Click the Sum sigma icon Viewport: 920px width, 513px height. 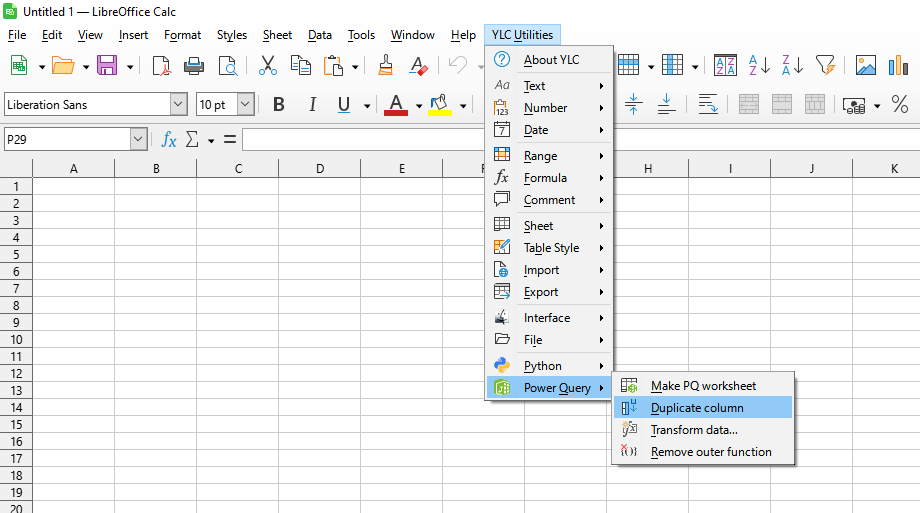click(x=192, y=140)
